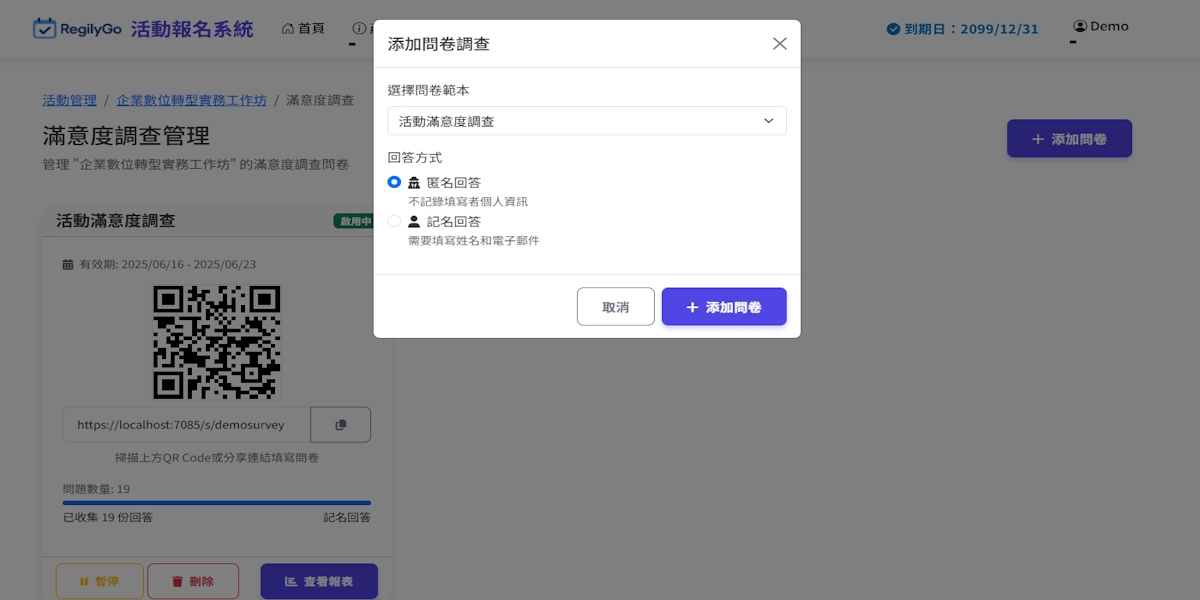Select the 匿名回答 radio option
The width and height of the screenshot is (1200, 600).
394,182
